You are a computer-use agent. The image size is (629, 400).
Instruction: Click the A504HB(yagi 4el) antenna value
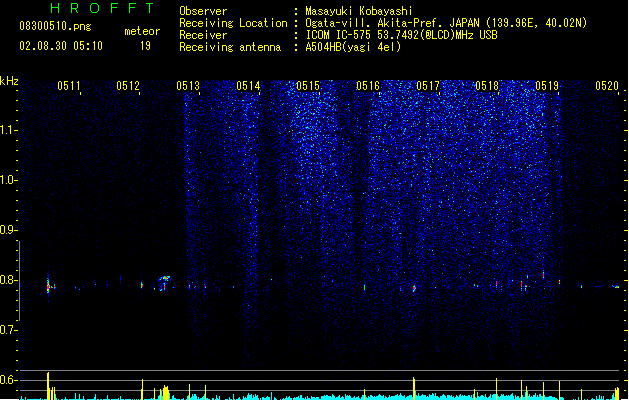coord(353,47)
